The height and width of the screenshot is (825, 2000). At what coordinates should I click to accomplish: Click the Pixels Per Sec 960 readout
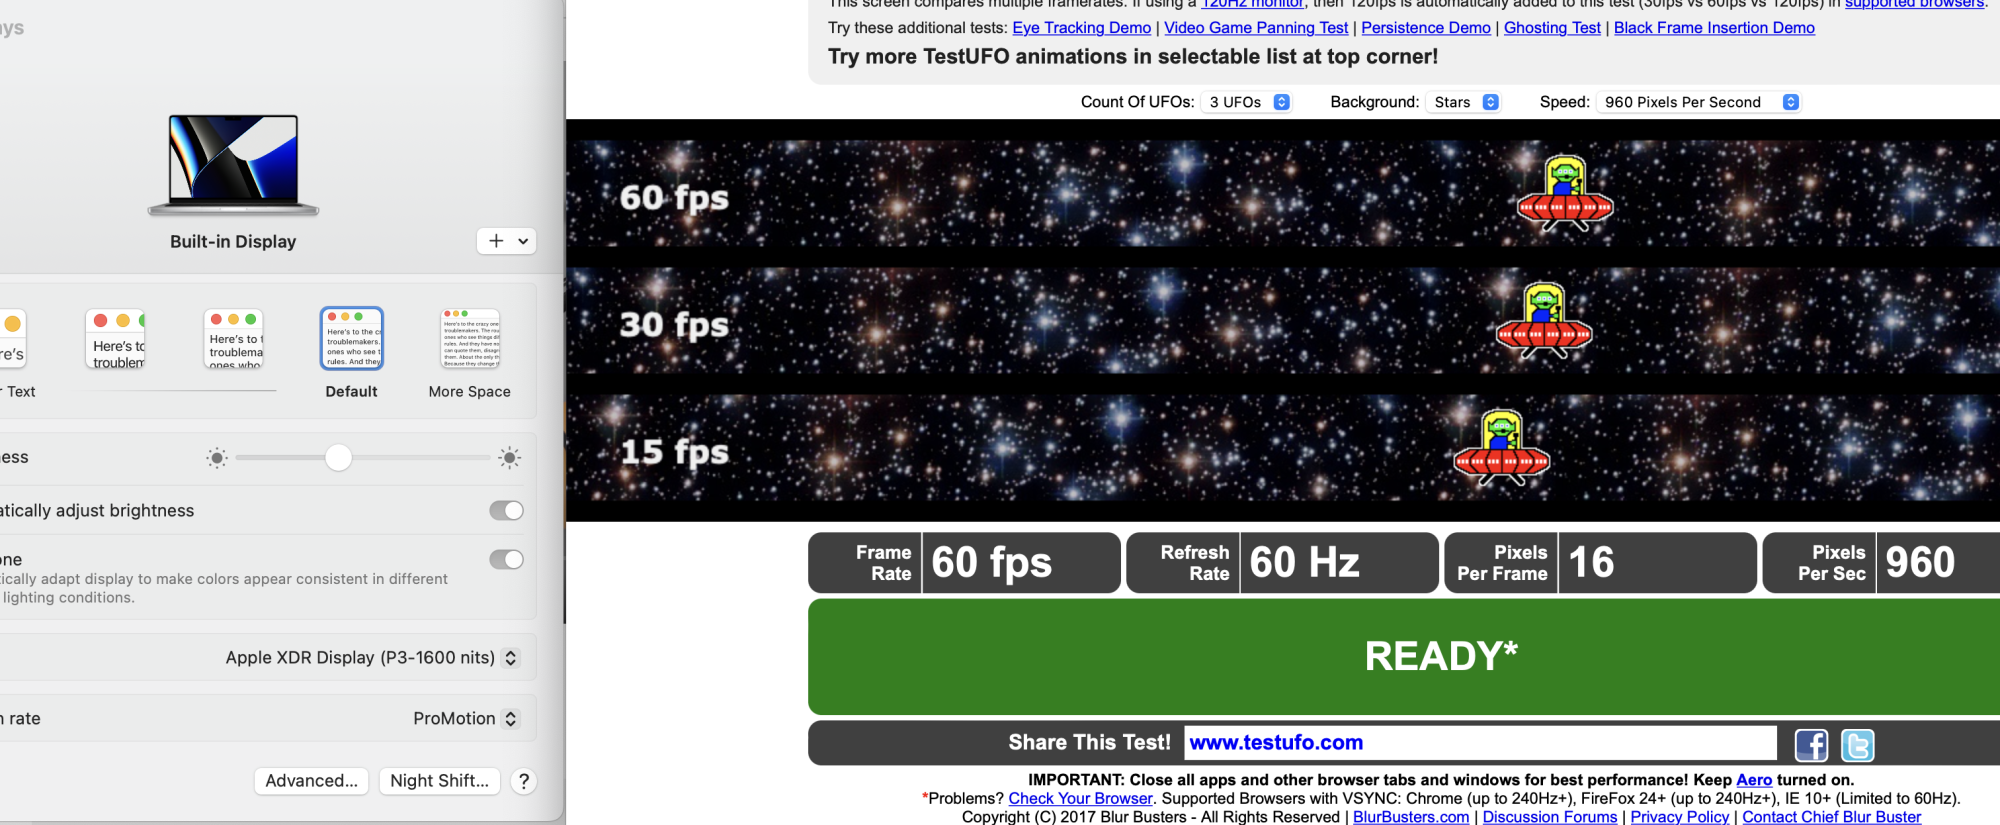pyautogui.click(x=1881, y=563)
